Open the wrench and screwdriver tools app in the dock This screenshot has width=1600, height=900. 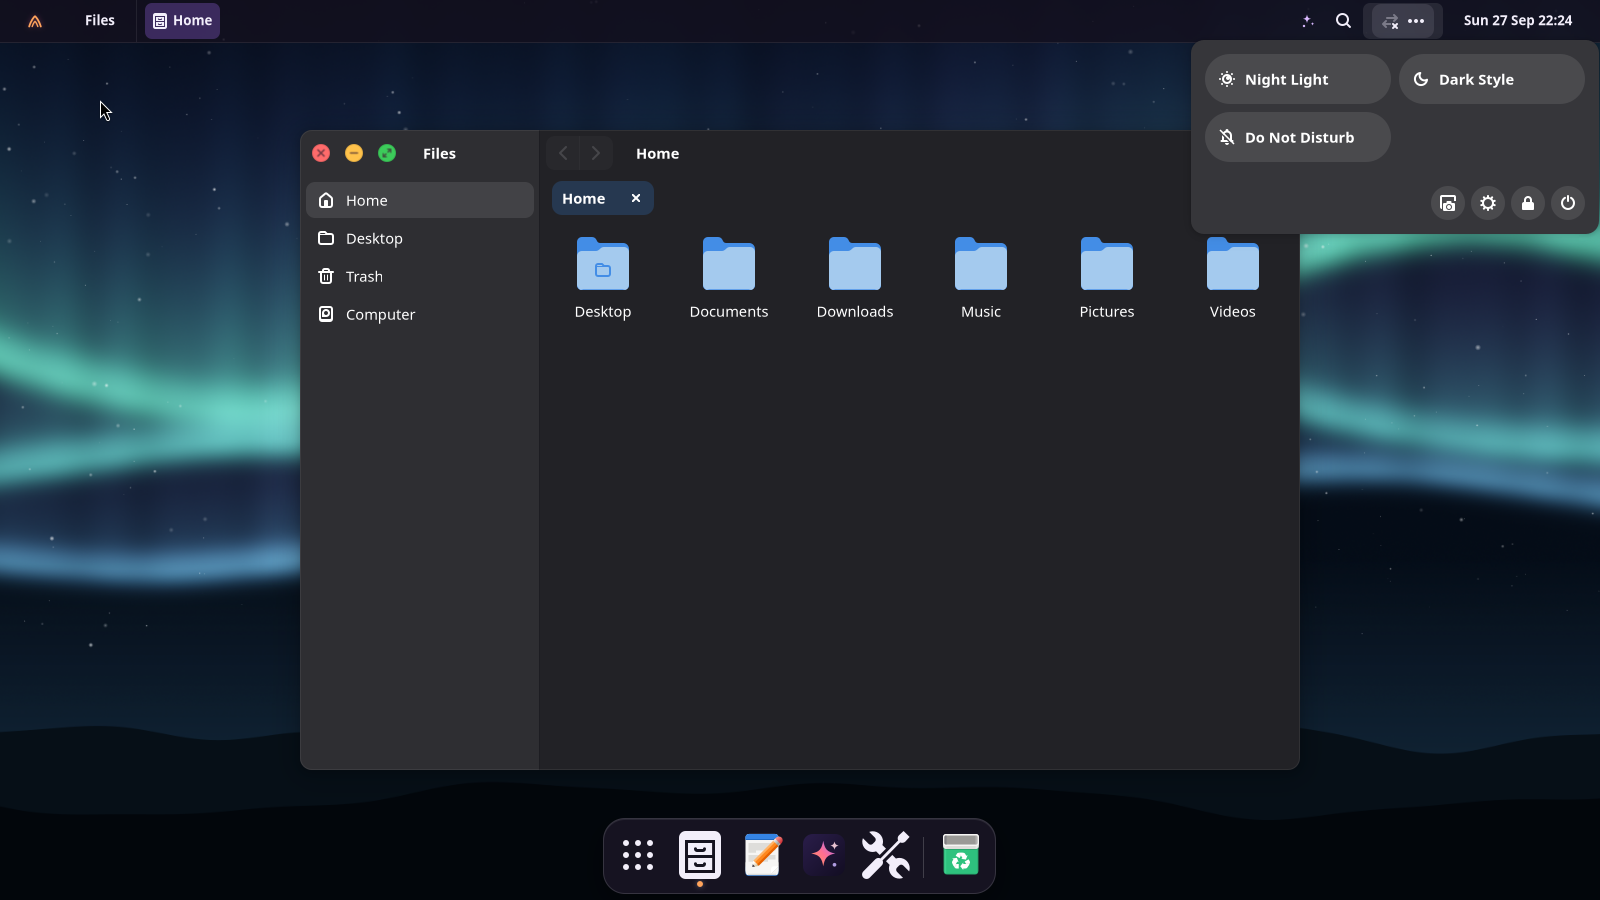click(886, 855)
